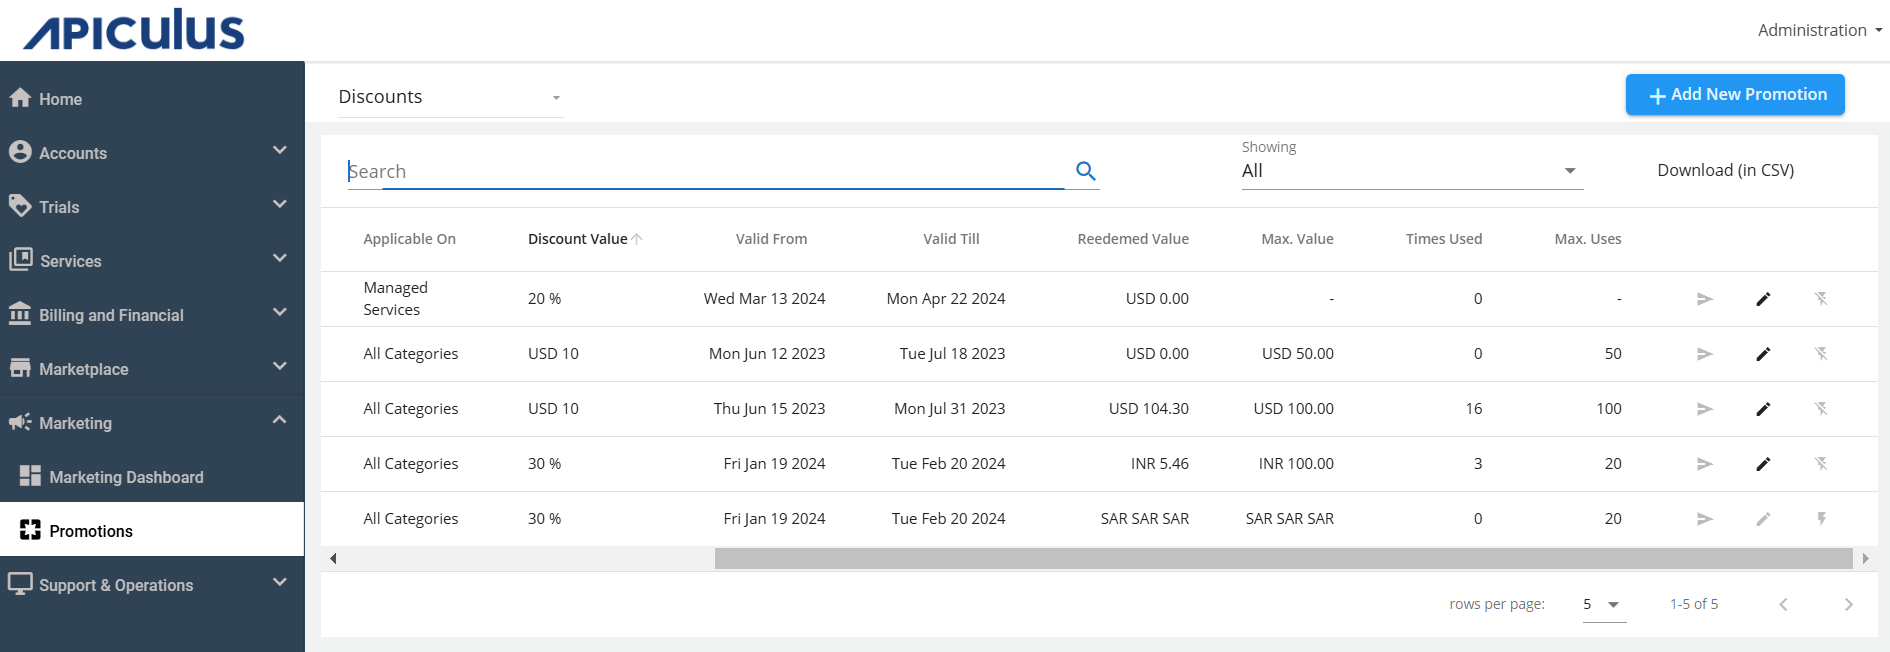Screen dimensions: 1890x652
Task: Click the Accounts person icon
Action: pyautogui.click(x=20, y=152)
